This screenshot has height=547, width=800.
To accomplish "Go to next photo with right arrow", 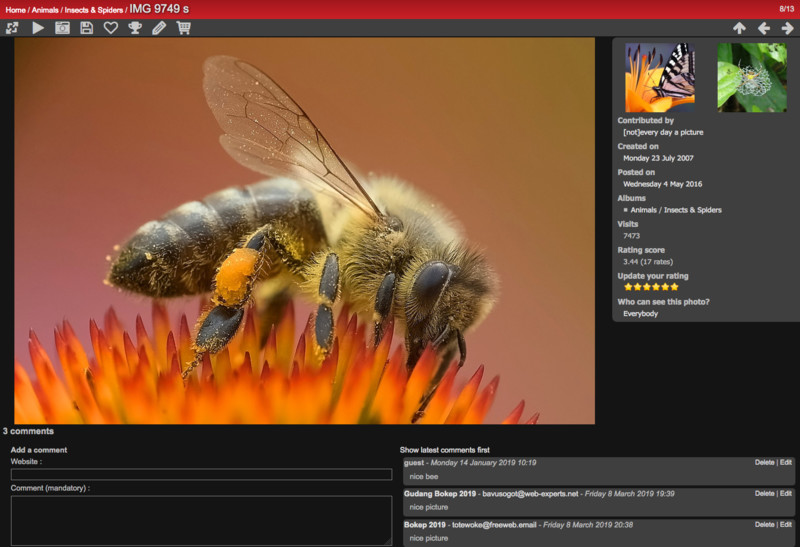I will (787, 28).
